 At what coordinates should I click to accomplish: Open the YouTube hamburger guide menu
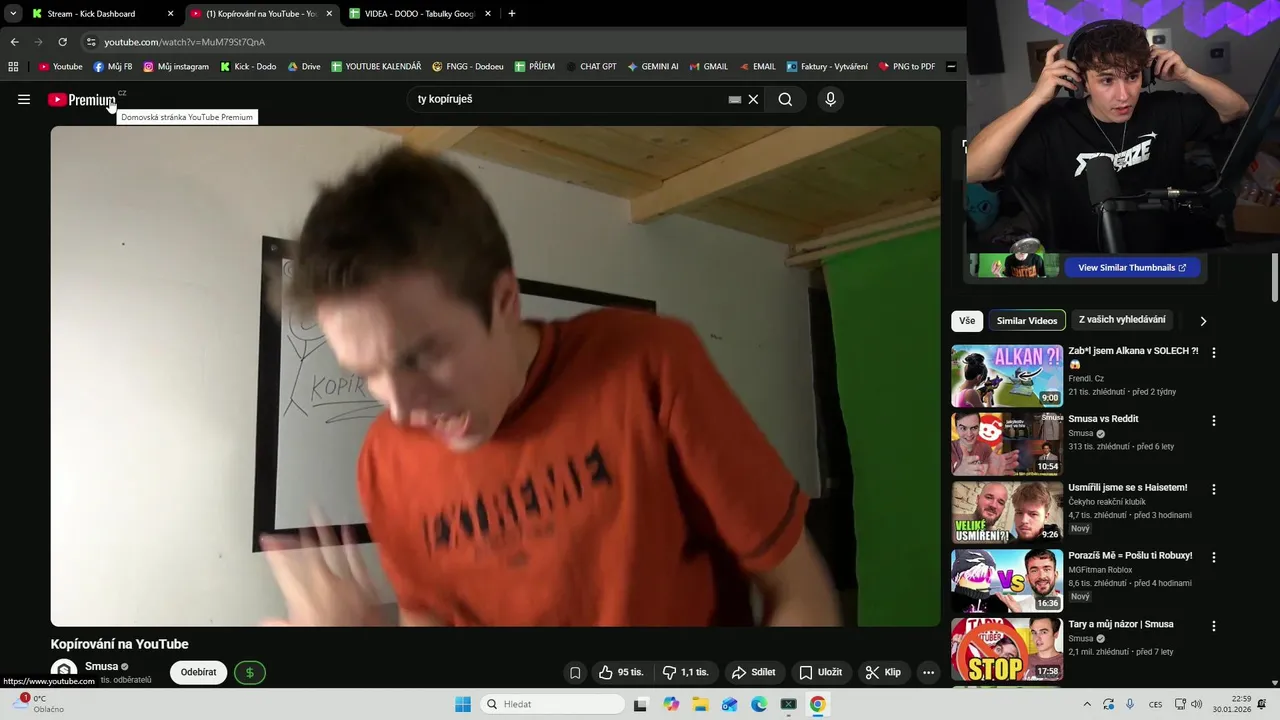click(24, 99)
